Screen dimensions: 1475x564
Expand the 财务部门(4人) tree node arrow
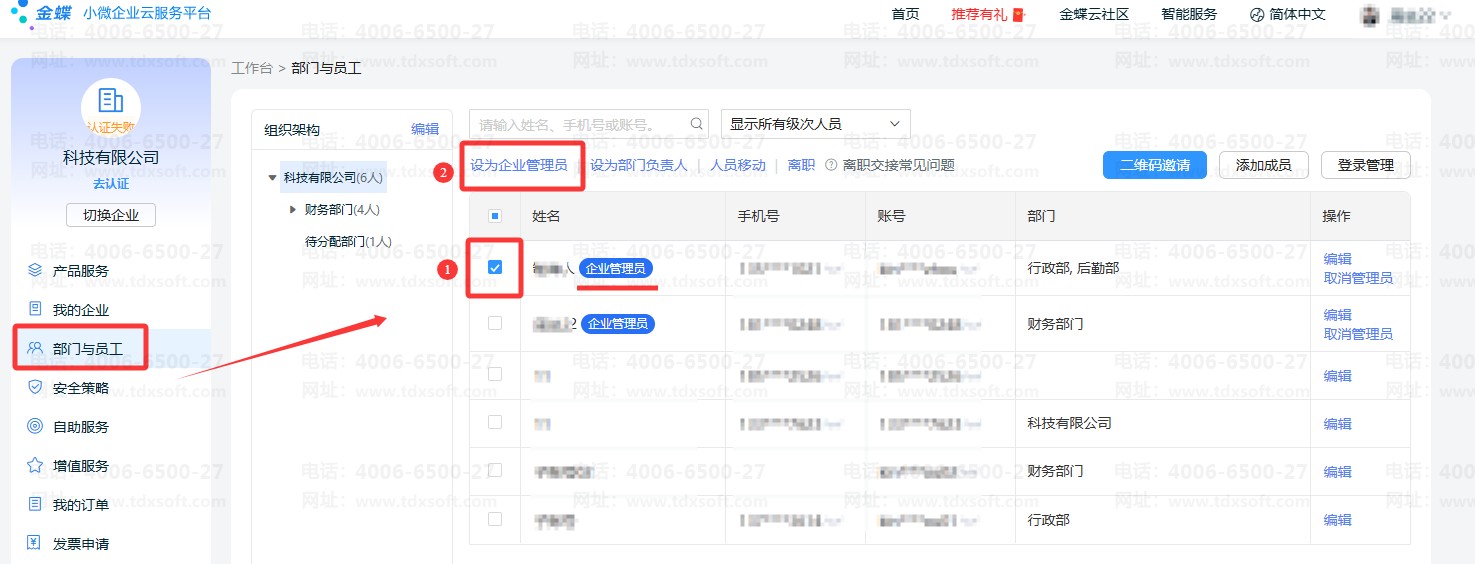(x=293, y=209)
